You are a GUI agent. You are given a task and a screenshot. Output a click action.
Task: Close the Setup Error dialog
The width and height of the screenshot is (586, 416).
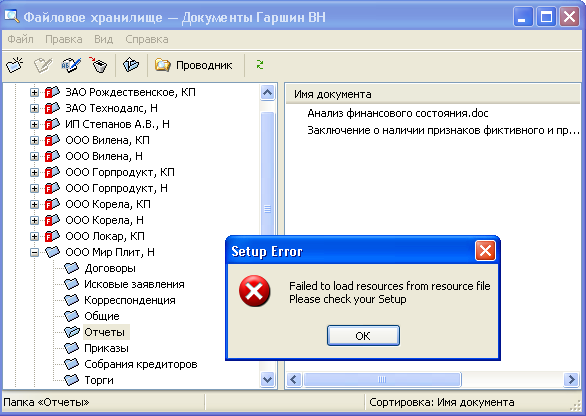click(485, 250)
